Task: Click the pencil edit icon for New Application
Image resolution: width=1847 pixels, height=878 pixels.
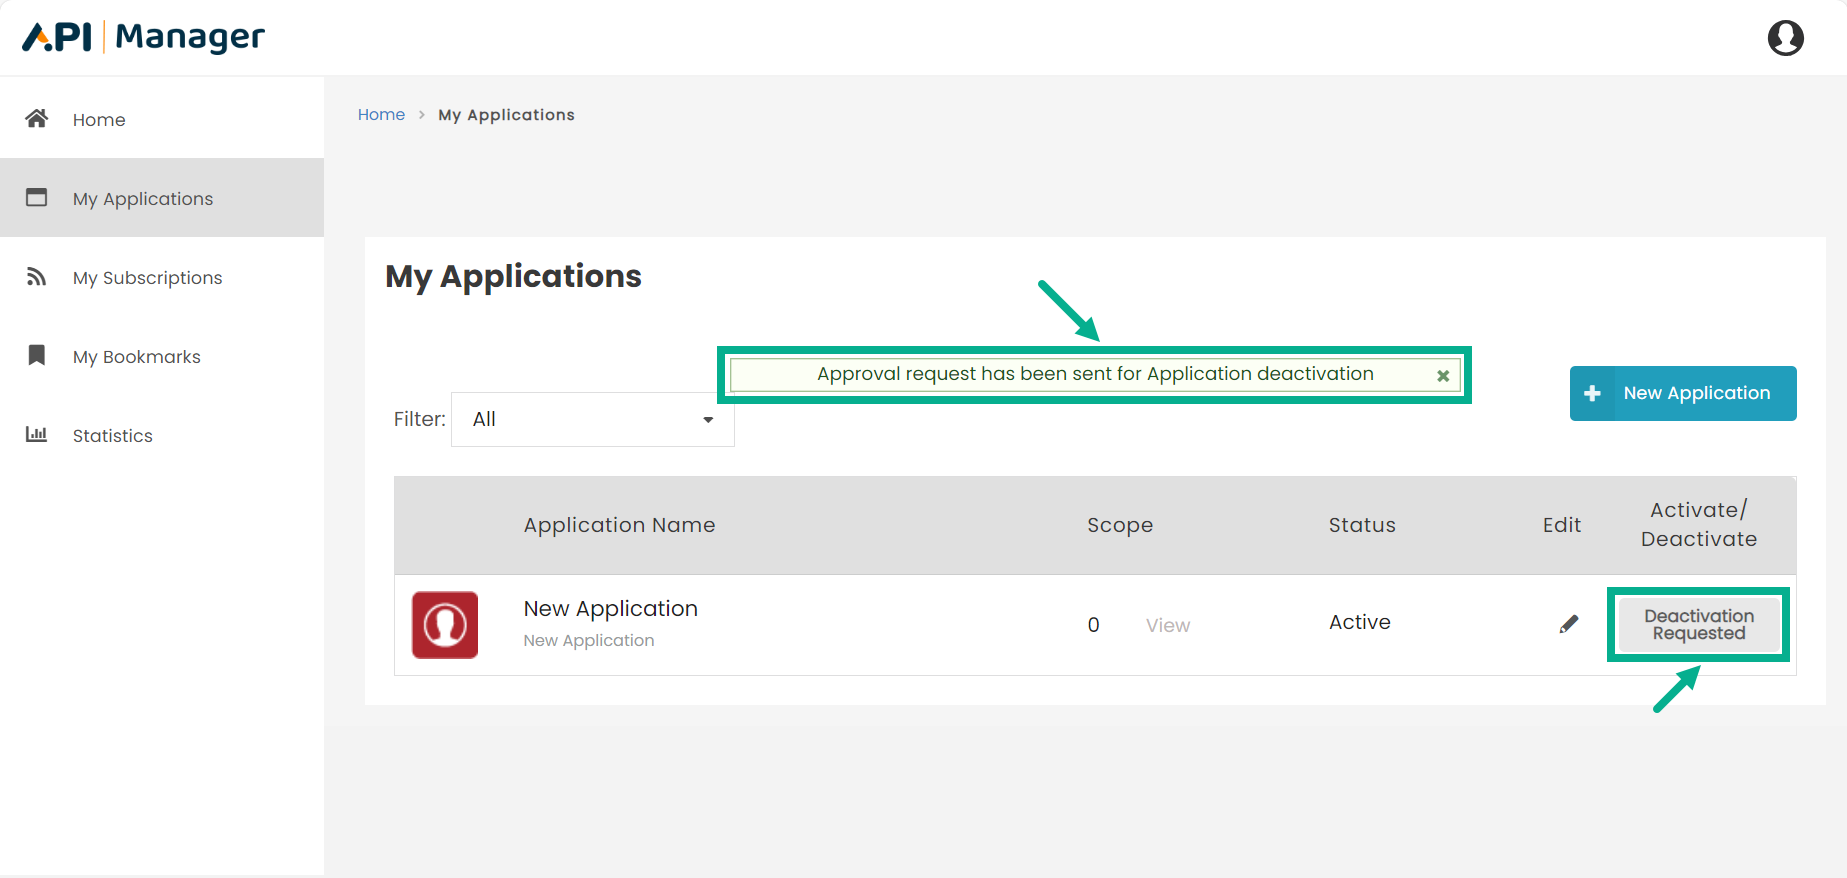Action: click(x=1568, y=624)
